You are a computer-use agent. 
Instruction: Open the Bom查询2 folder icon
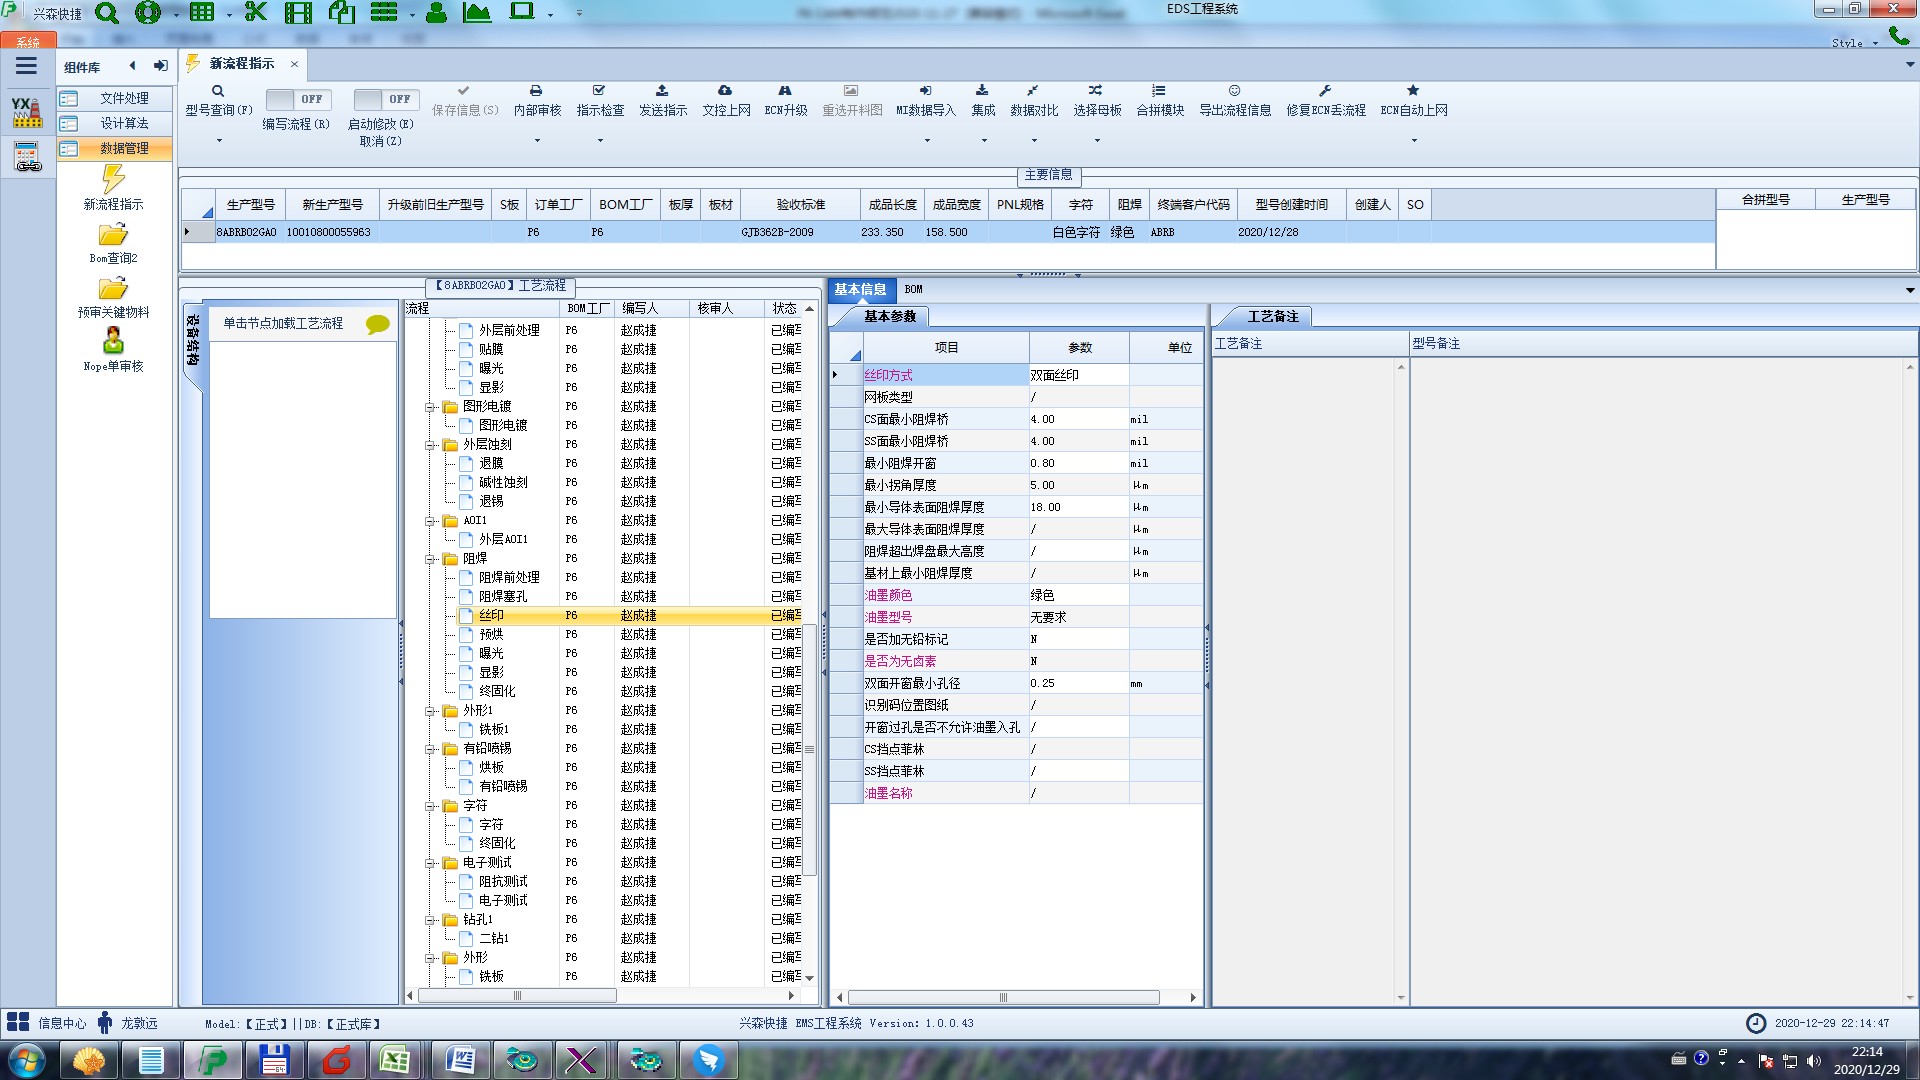[x=113, y=235]
